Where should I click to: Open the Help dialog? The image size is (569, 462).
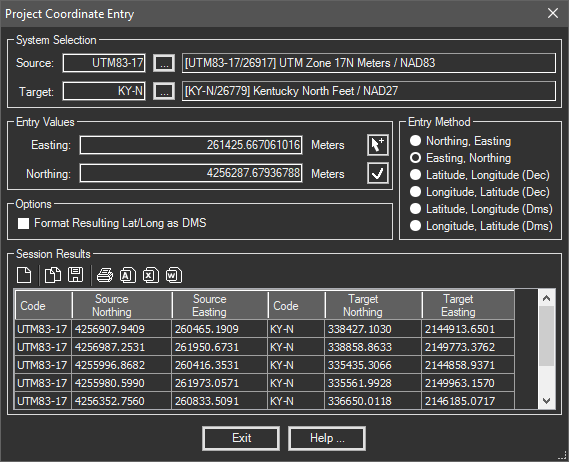pyautogui.click(x=327, y=438)
